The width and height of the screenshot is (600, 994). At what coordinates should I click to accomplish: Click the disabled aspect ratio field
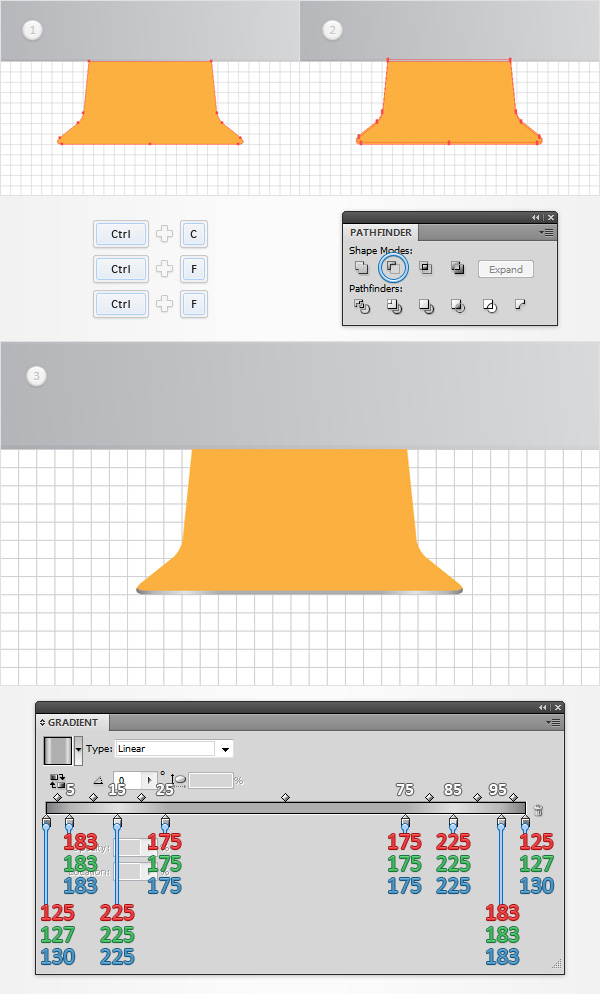point(211,780)
